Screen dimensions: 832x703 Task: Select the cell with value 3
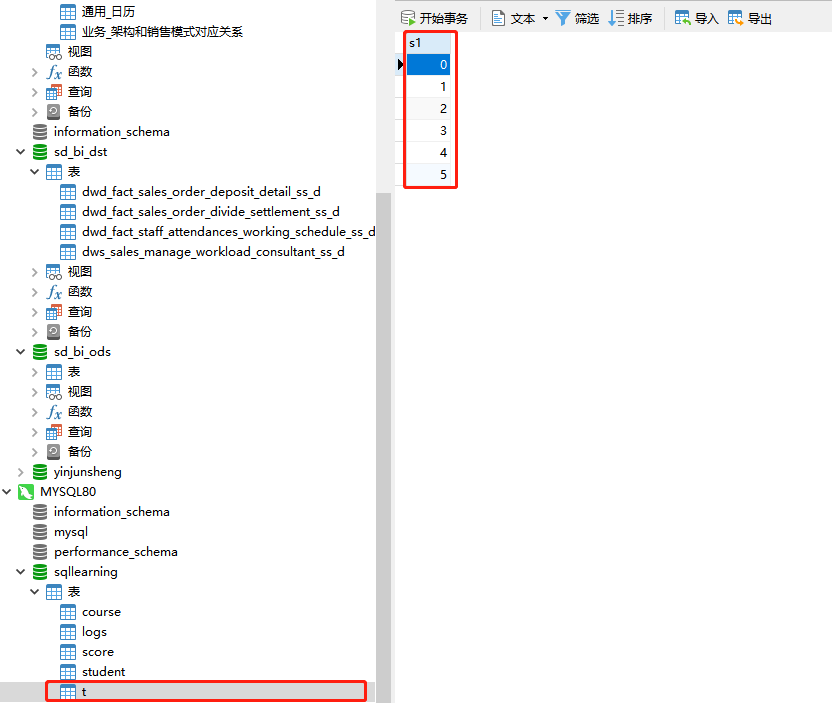coord(428,131)
